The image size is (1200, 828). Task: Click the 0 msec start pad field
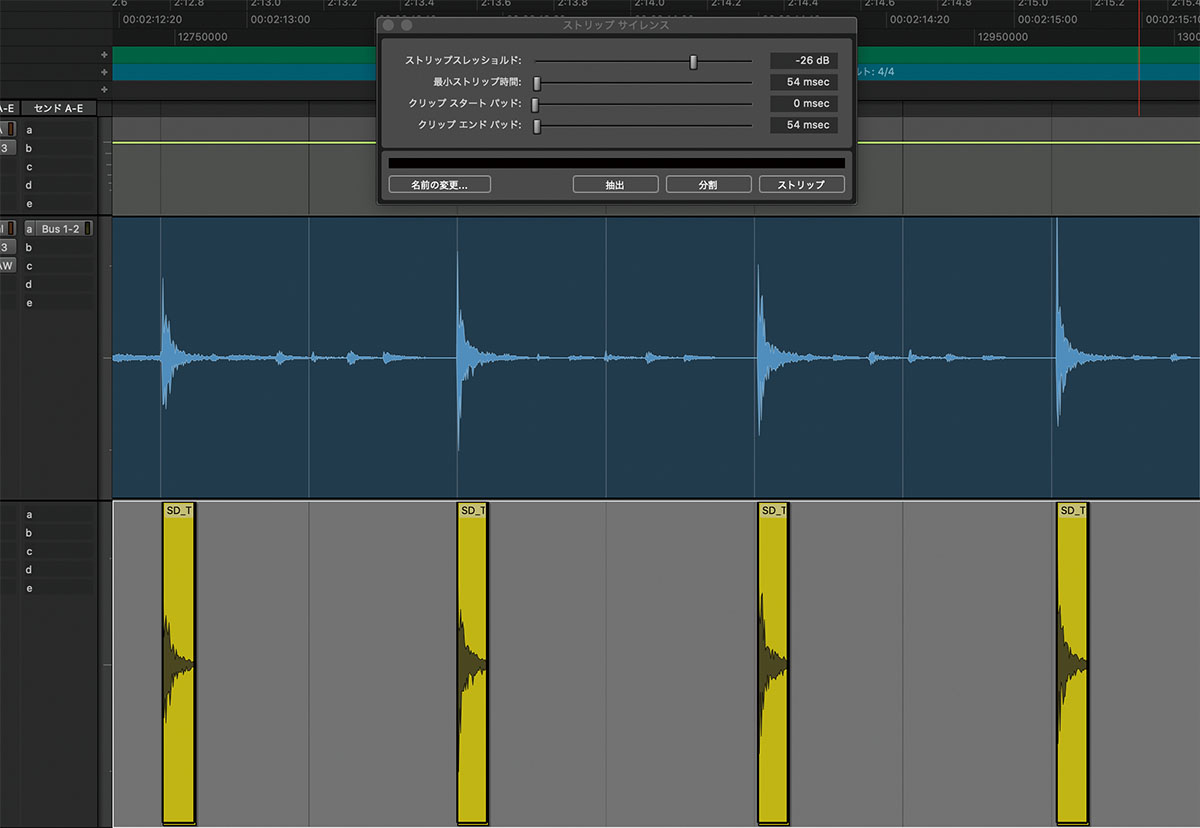[804, 104]
